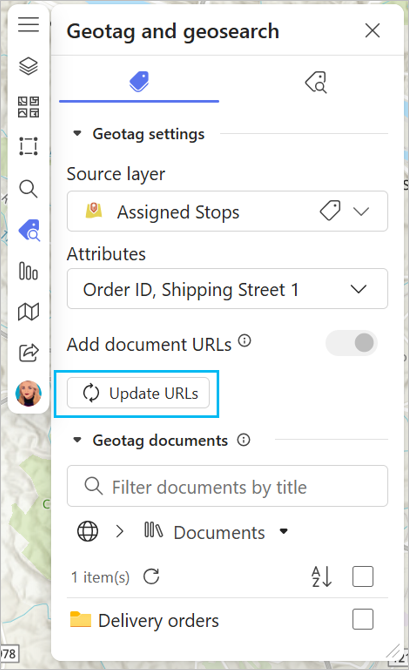Open the Search tool in the sidebar
The height and width of the screenshot is (670, 409).
28,188
